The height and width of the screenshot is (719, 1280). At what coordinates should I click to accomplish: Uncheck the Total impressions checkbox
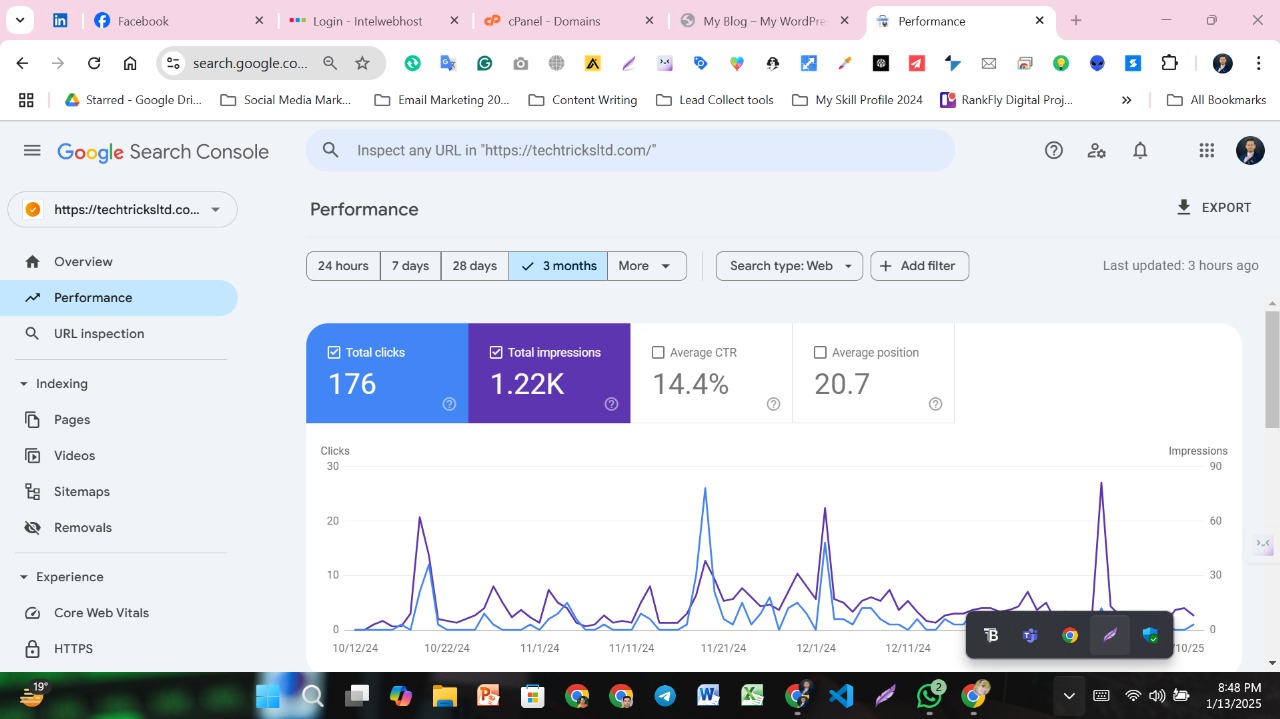click(495, 352)
